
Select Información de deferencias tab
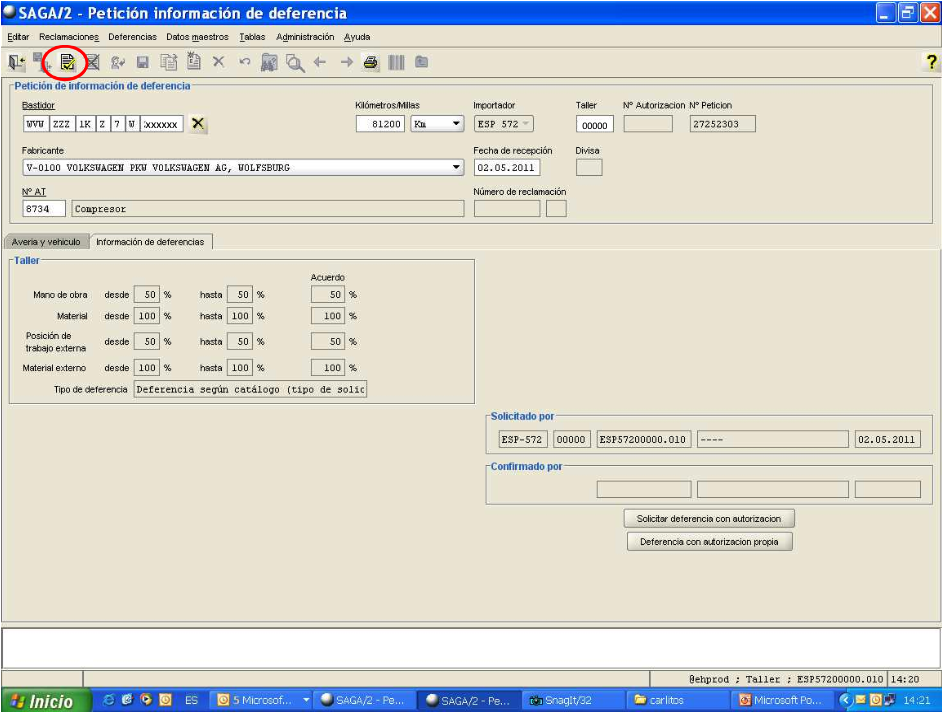click(x=150, y=242)
